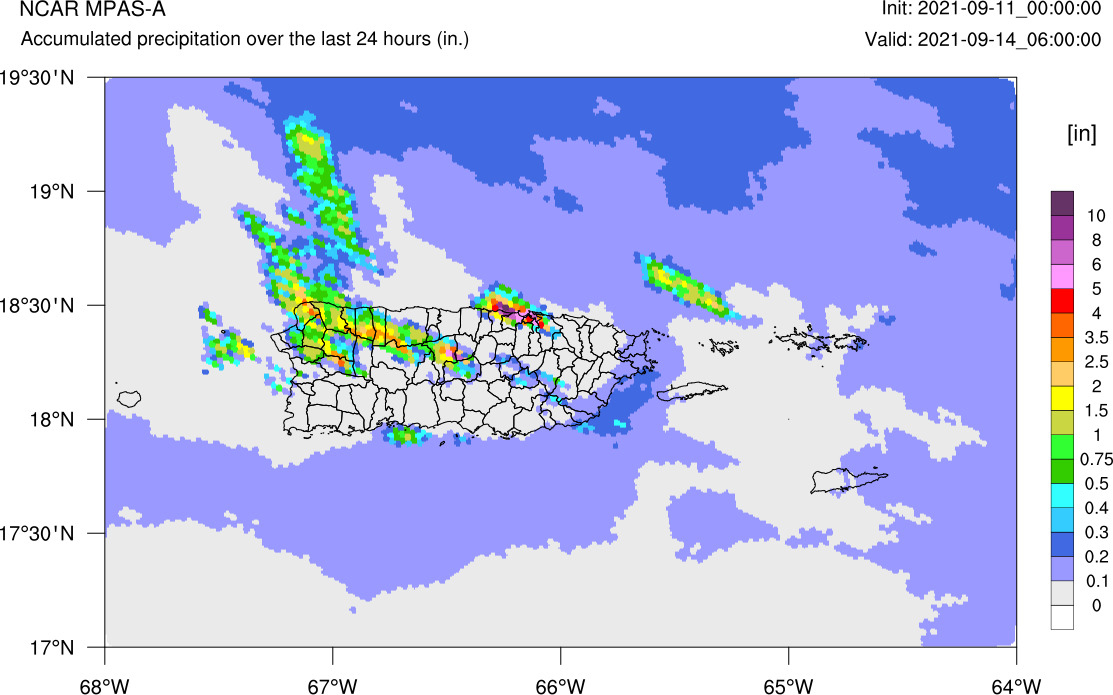This screenshot has width=1113, height=695.
Task: Select the purple swatch between 8 and 10
Action: tap(1062, 228)
